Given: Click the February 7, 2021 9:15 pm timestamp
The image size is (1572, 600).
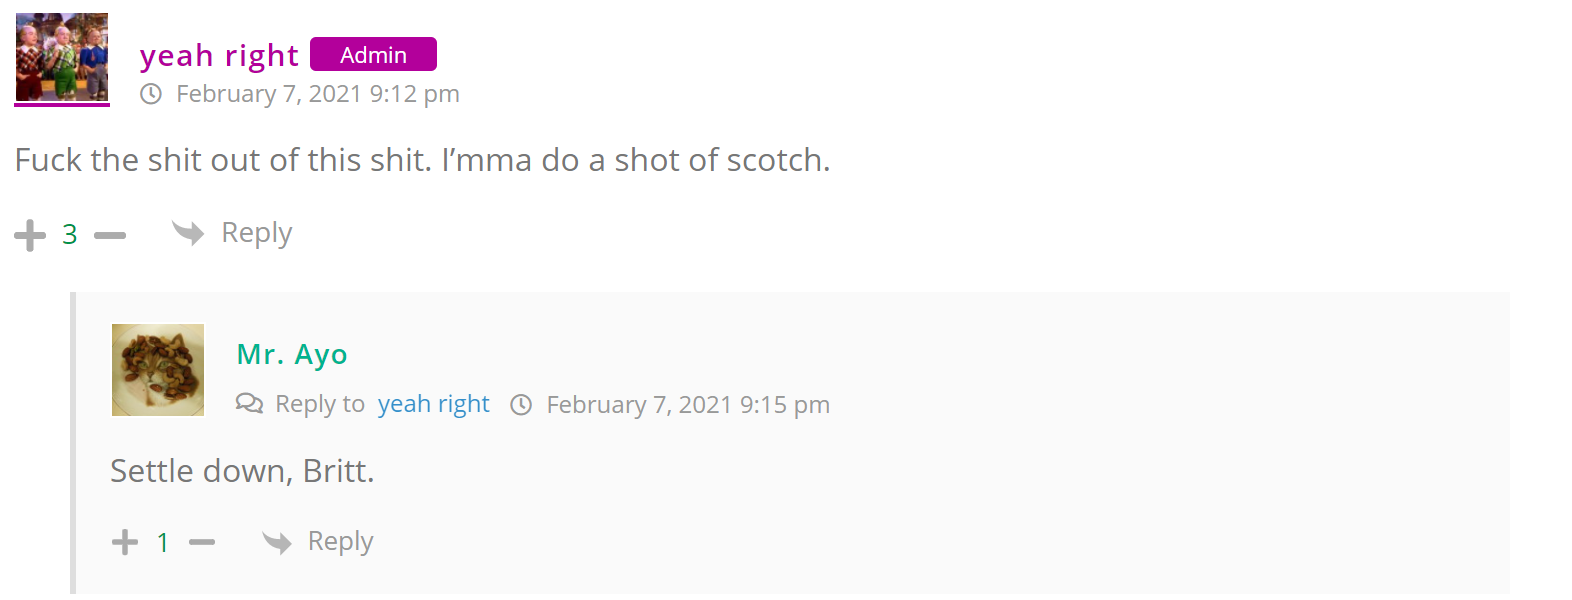Looking at the screenshot, I should pyautogui.click(x=688, y=405).
